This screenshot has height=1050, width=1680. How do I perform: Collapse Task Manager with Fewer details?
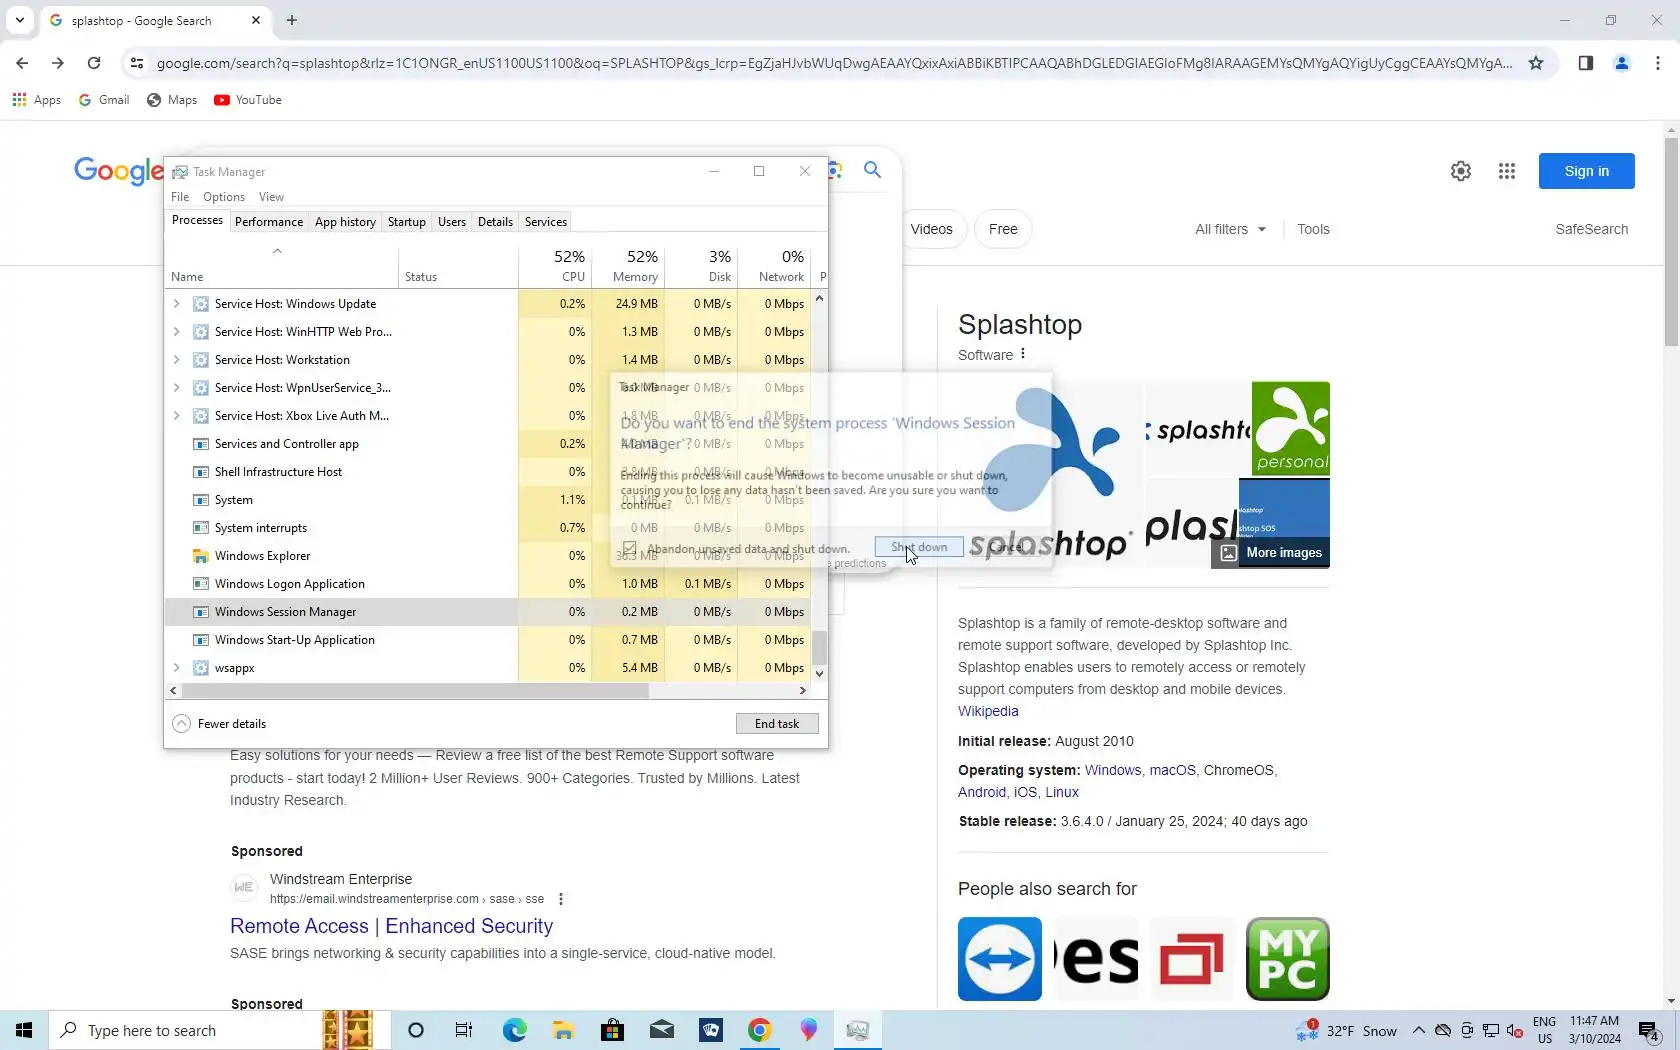[219, 723]
